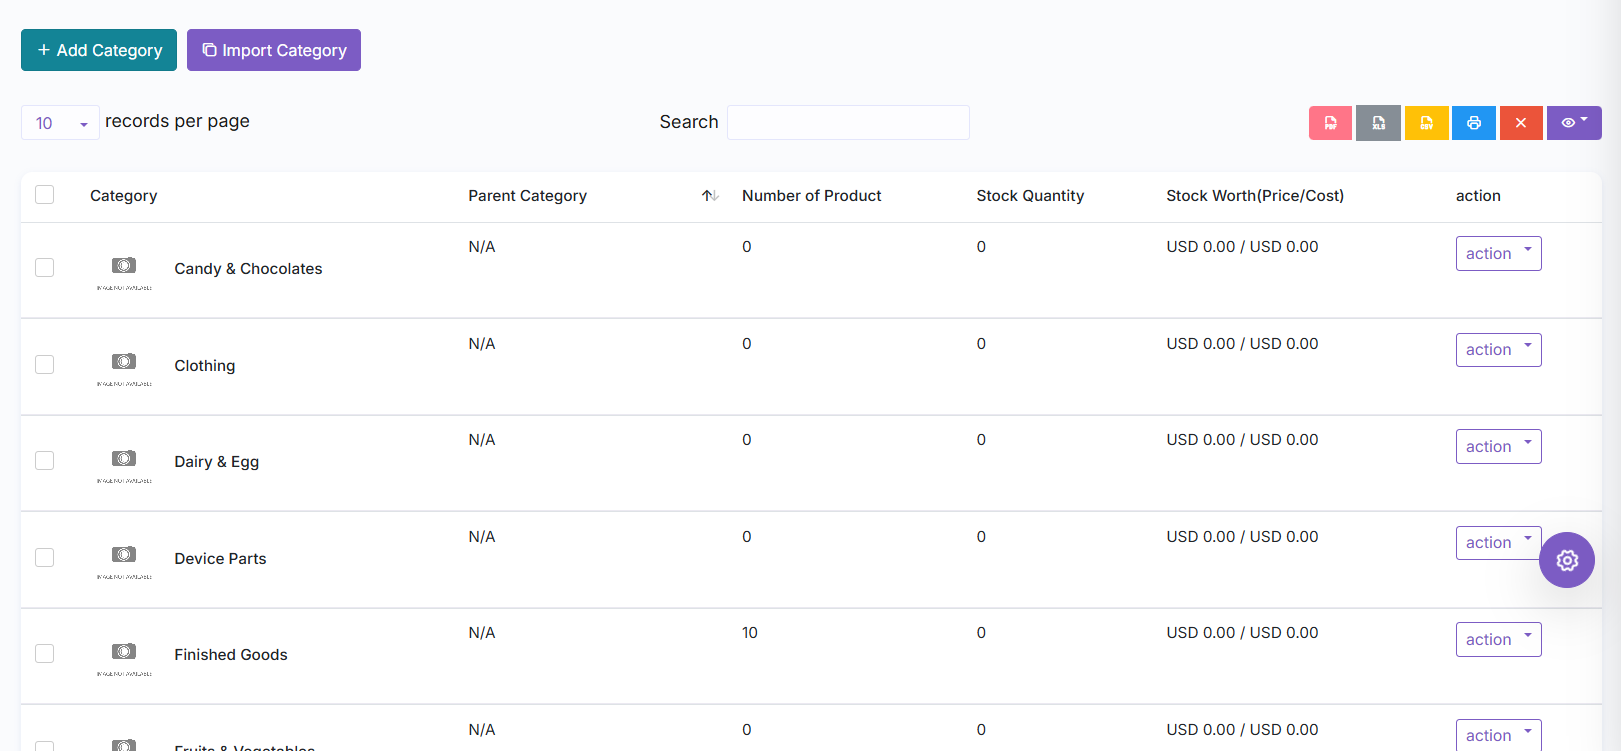1621x751 pixels.
Task: Focus the Search input field
Action: (x=848, y=122)
